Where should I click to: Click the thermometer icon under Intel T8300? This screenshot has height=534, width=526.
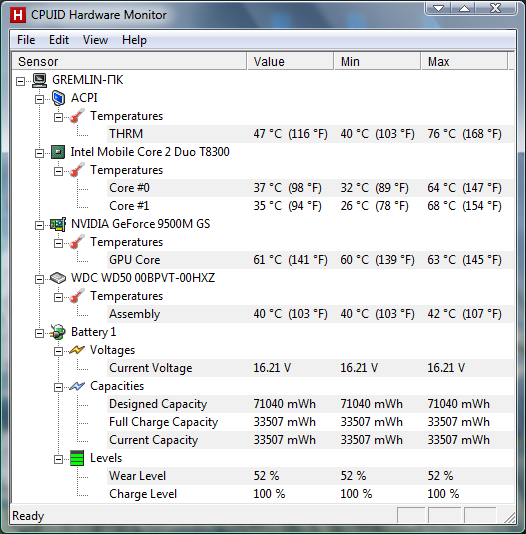[77, 170]
